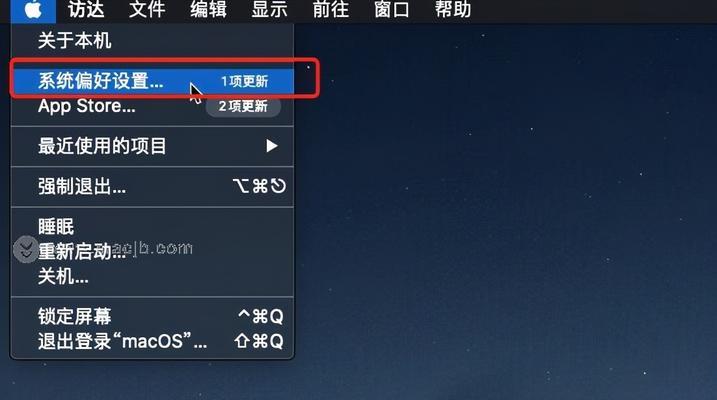Select 关于本机 from the menu
The height and width of the screenshot is (400, 717).
click(152, 41)
